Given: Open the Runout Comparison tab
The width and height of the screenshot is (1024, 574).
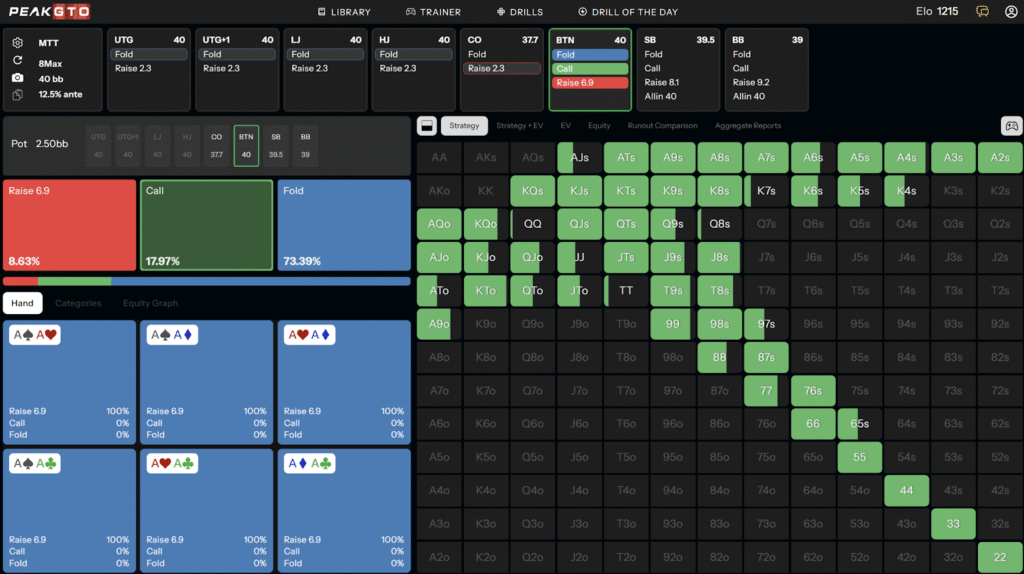Looking at the screenshot, I should coord(661,126).
